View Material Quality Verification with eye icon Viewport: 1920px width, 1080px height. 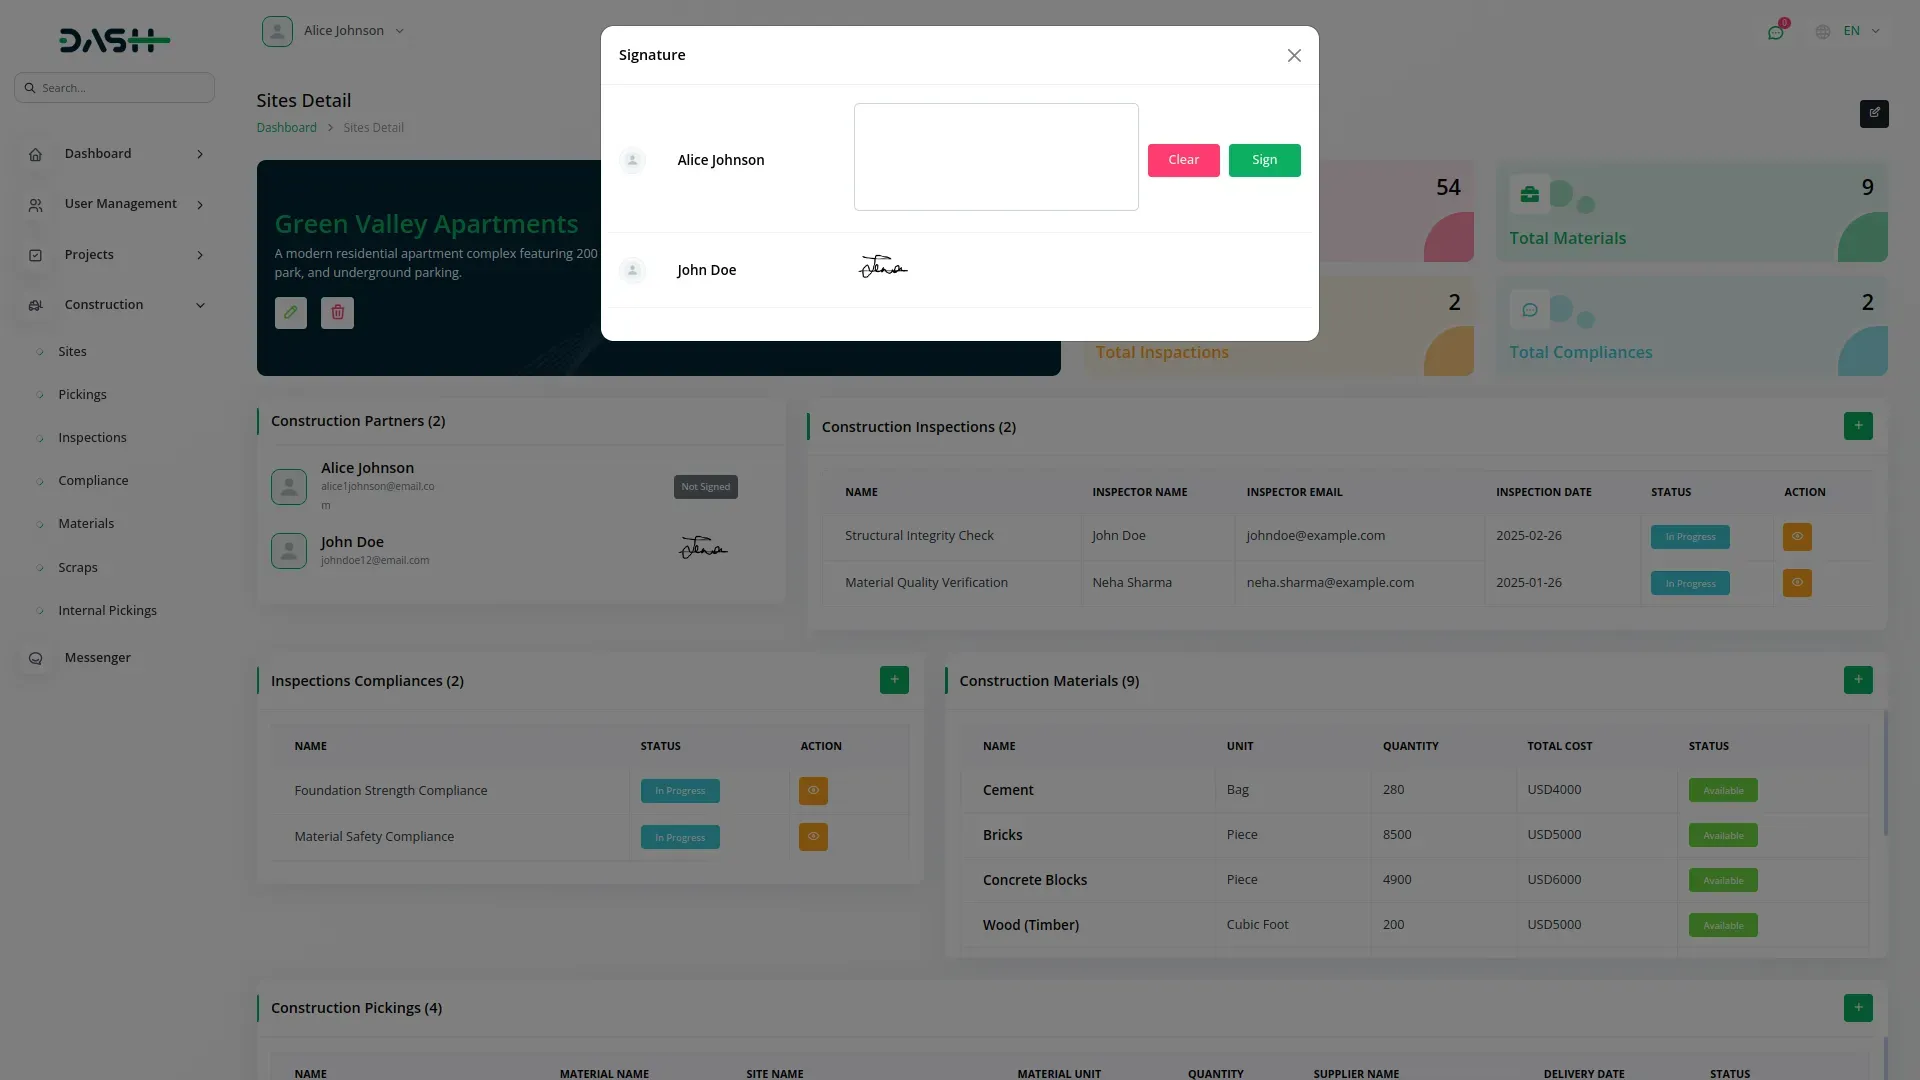coord(1797,583)
